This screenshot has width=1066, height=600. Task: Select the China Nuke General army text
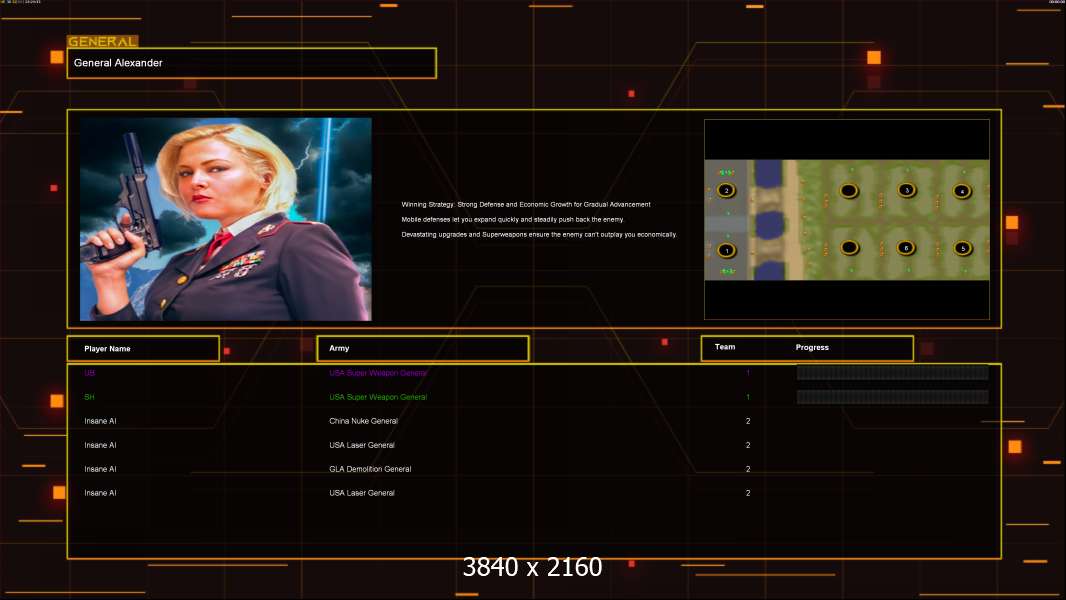364,421
